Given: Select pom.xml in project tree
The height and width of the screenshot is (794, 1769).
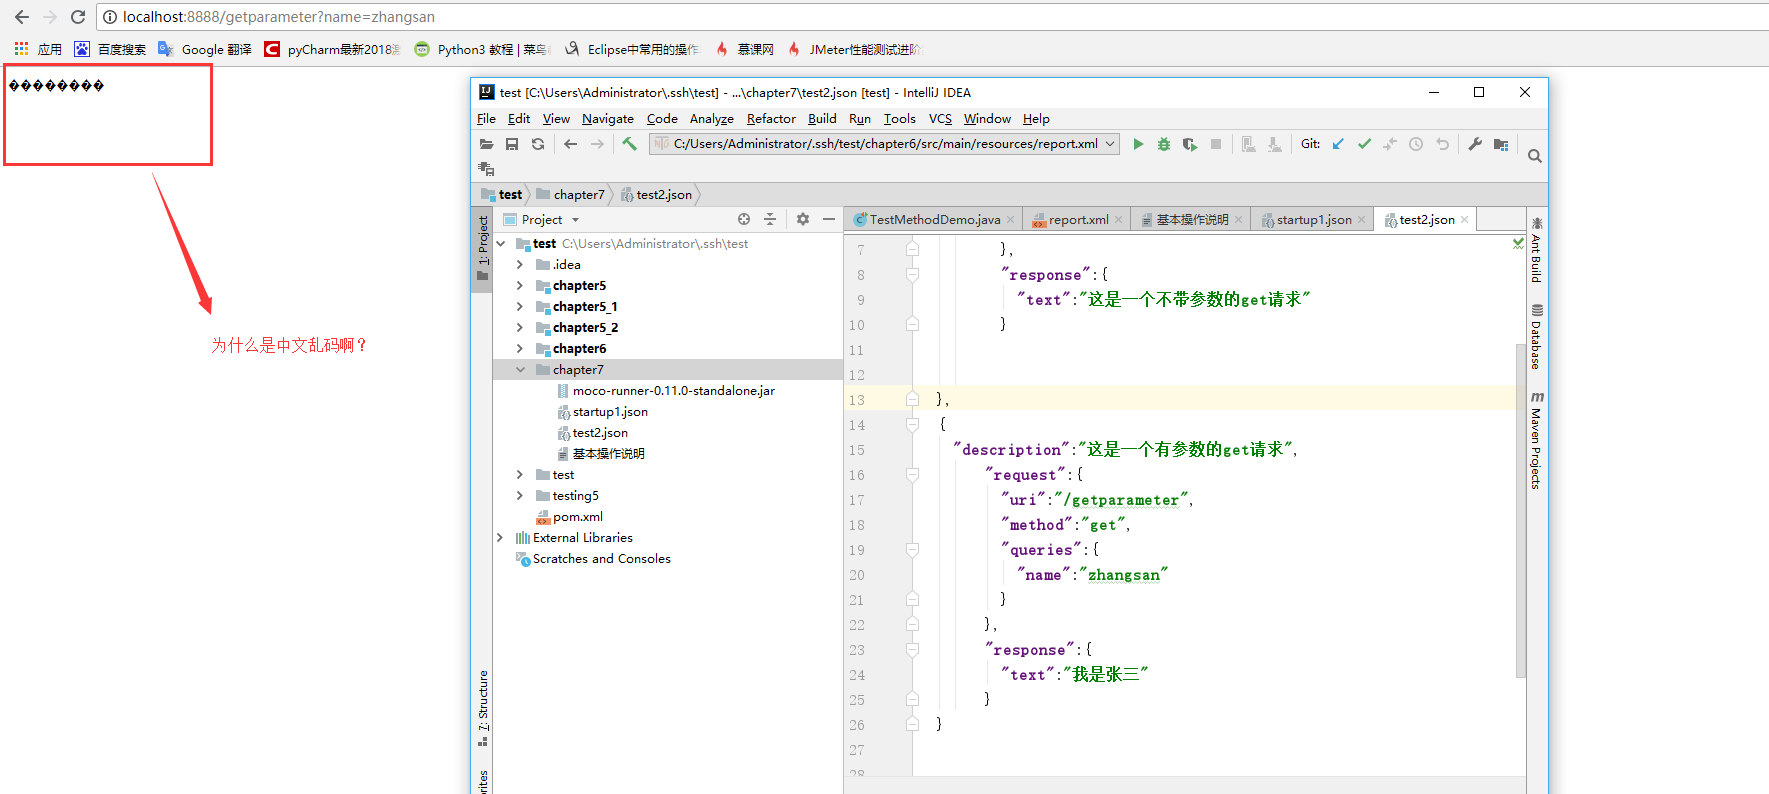Looking at the screenshot, I should [577, 517].
